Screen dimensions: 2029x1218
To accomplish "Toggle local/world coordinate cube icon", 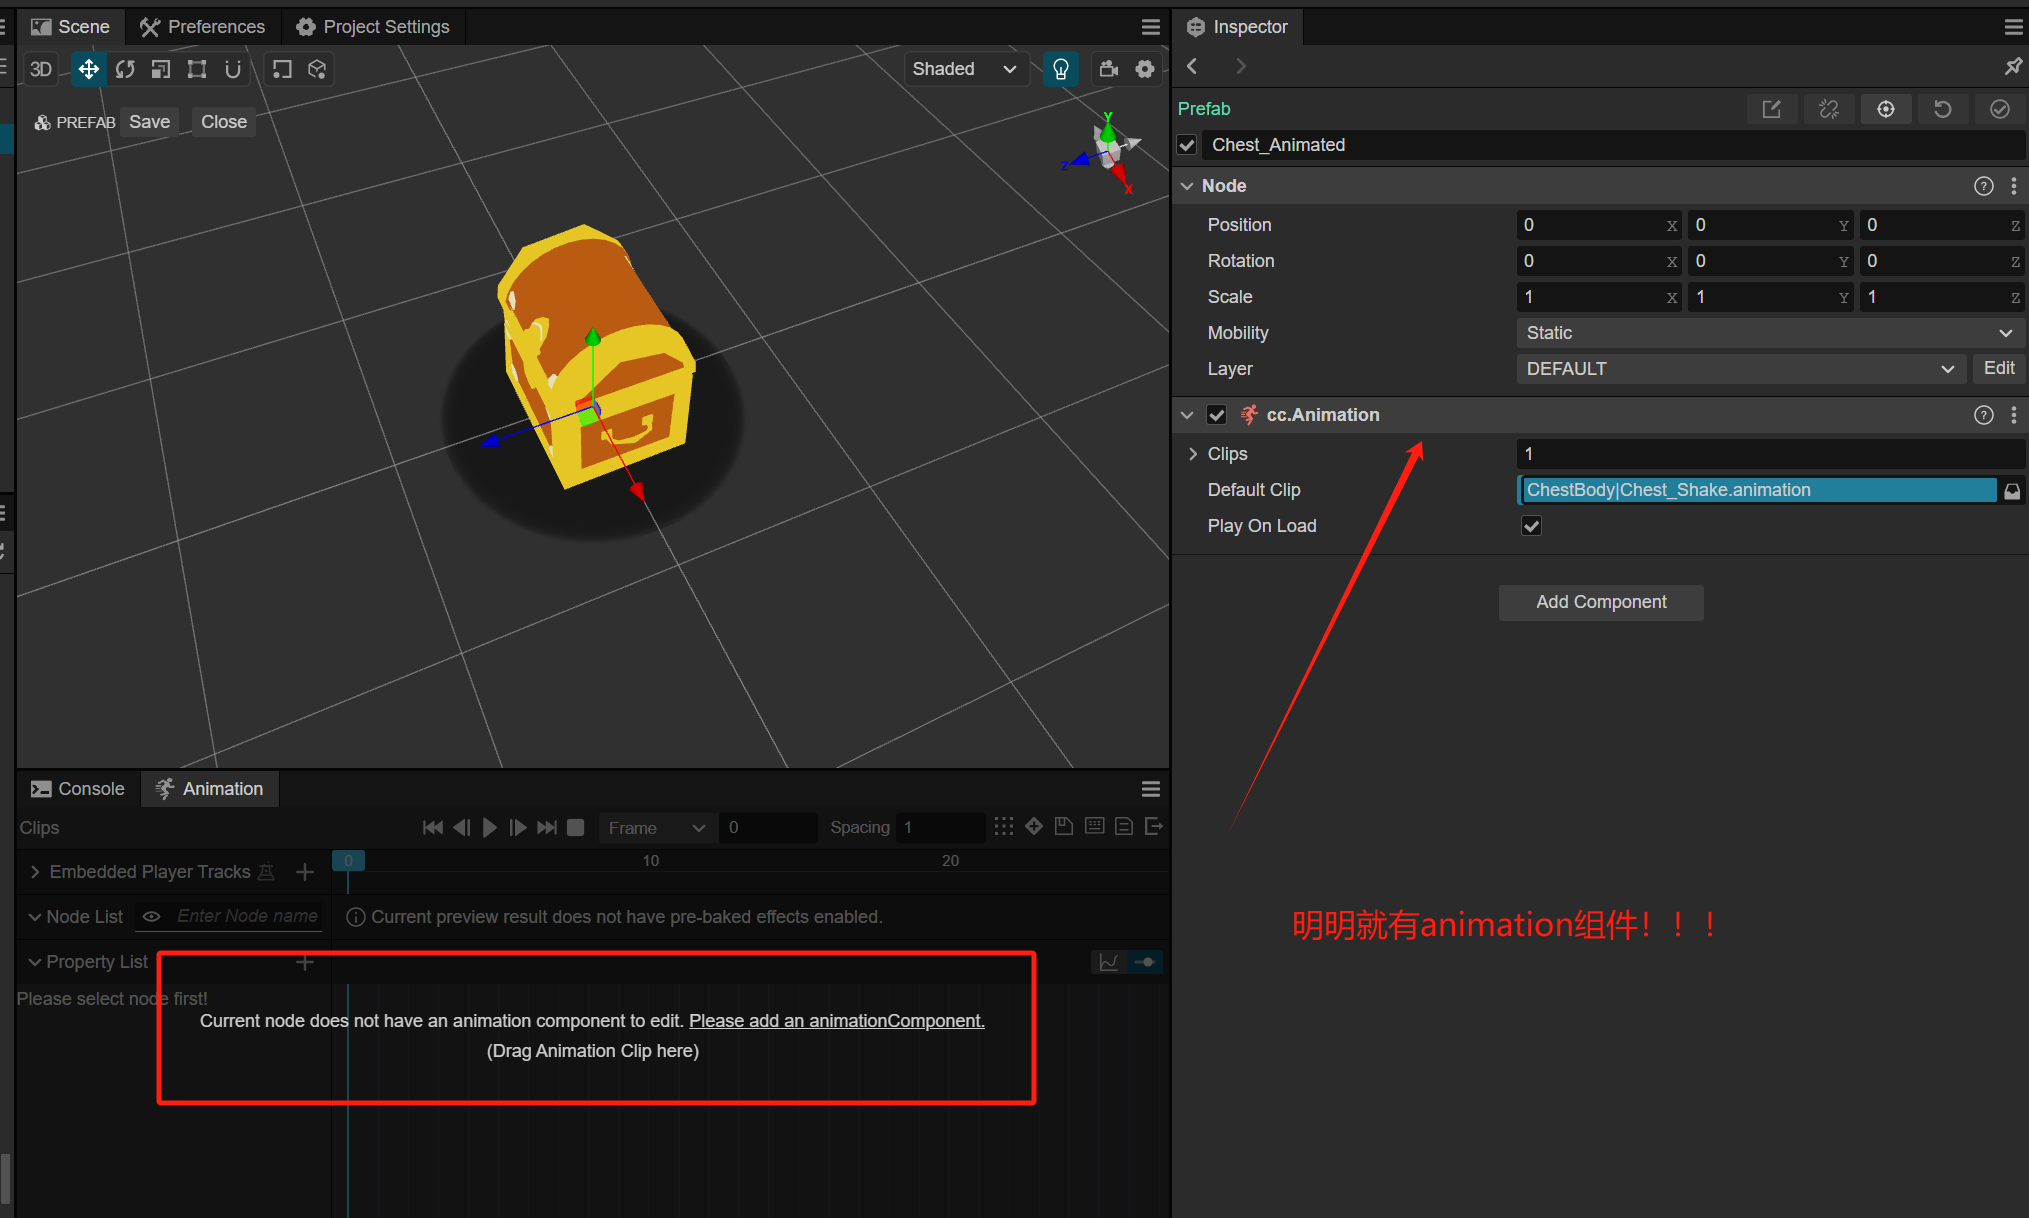I will (x=317, y=69).
